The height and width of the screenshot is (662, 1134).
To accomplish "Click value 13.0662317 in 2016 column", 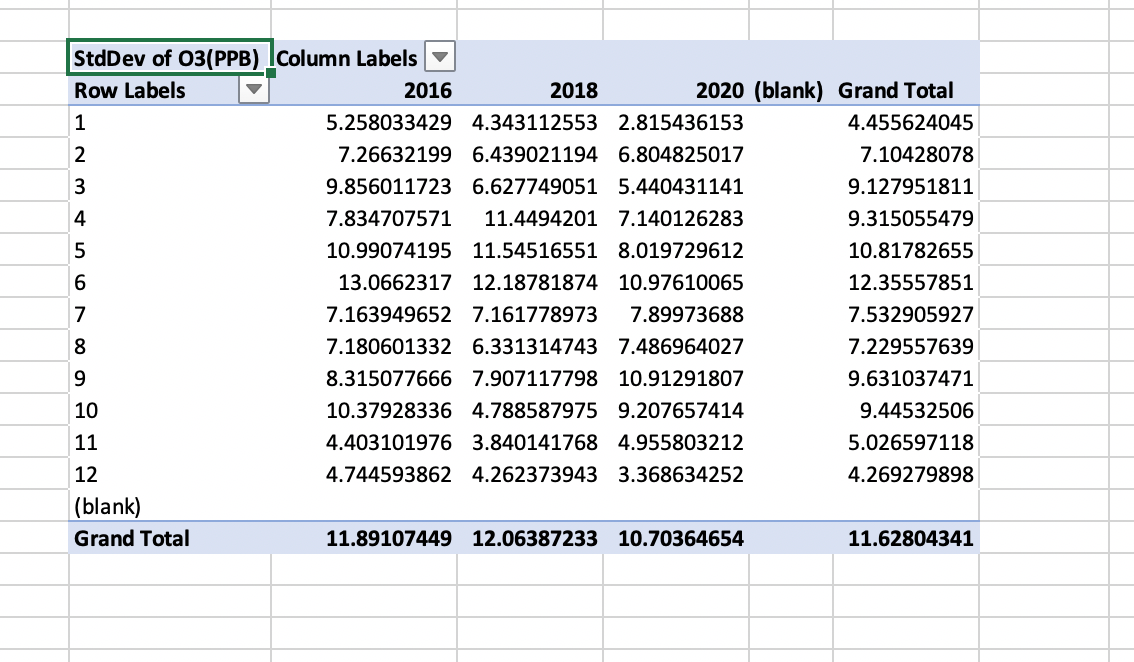I will [391, 283].
